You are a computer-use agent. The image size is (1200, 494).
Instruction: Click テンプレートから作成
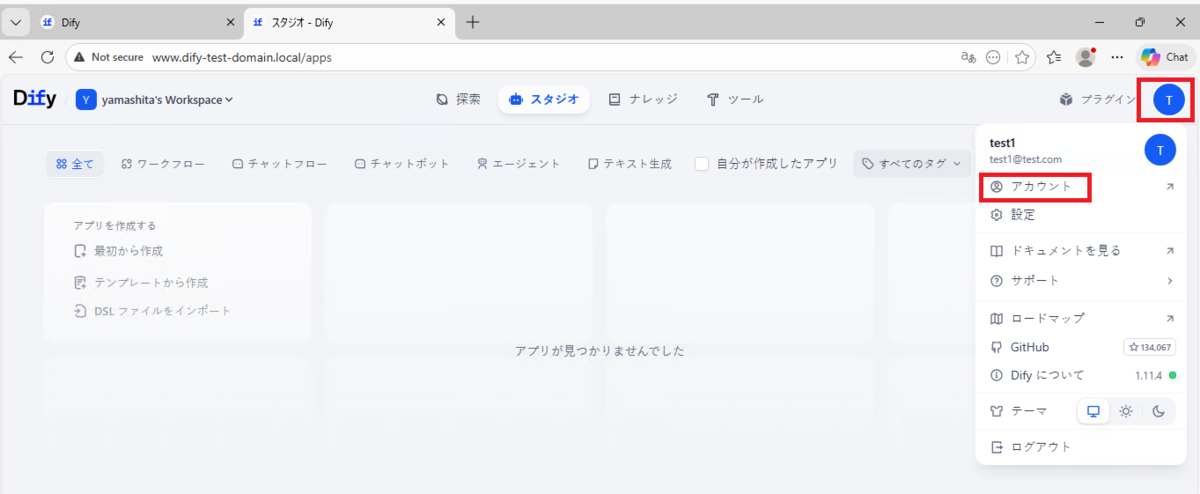pyautogui.click(x=140, y=283)
